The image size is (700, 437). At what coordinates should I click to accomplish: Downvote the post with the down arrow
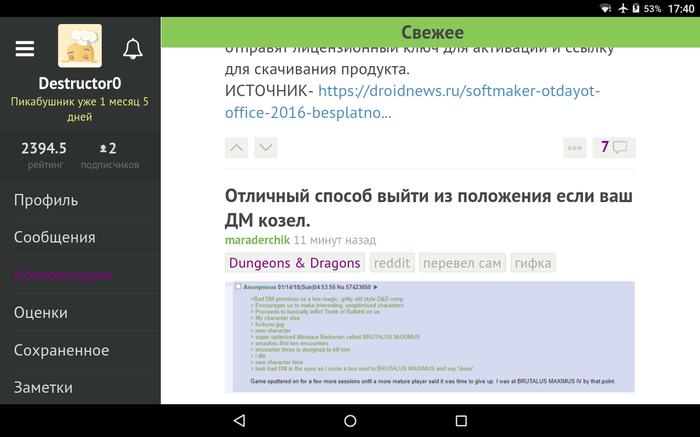pyautogui.click(x=265, y=148)
